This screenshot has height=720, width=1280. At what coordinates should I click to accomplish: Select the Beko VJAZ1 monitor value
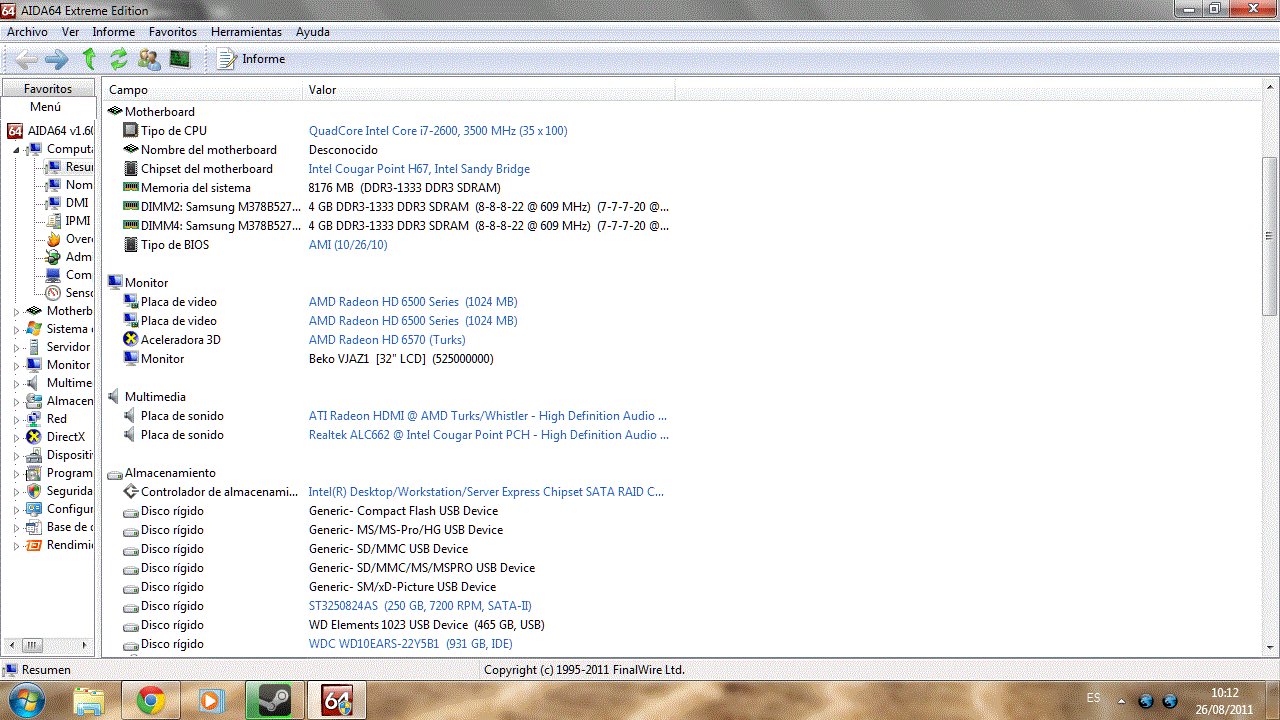click(x=401, y=359)
